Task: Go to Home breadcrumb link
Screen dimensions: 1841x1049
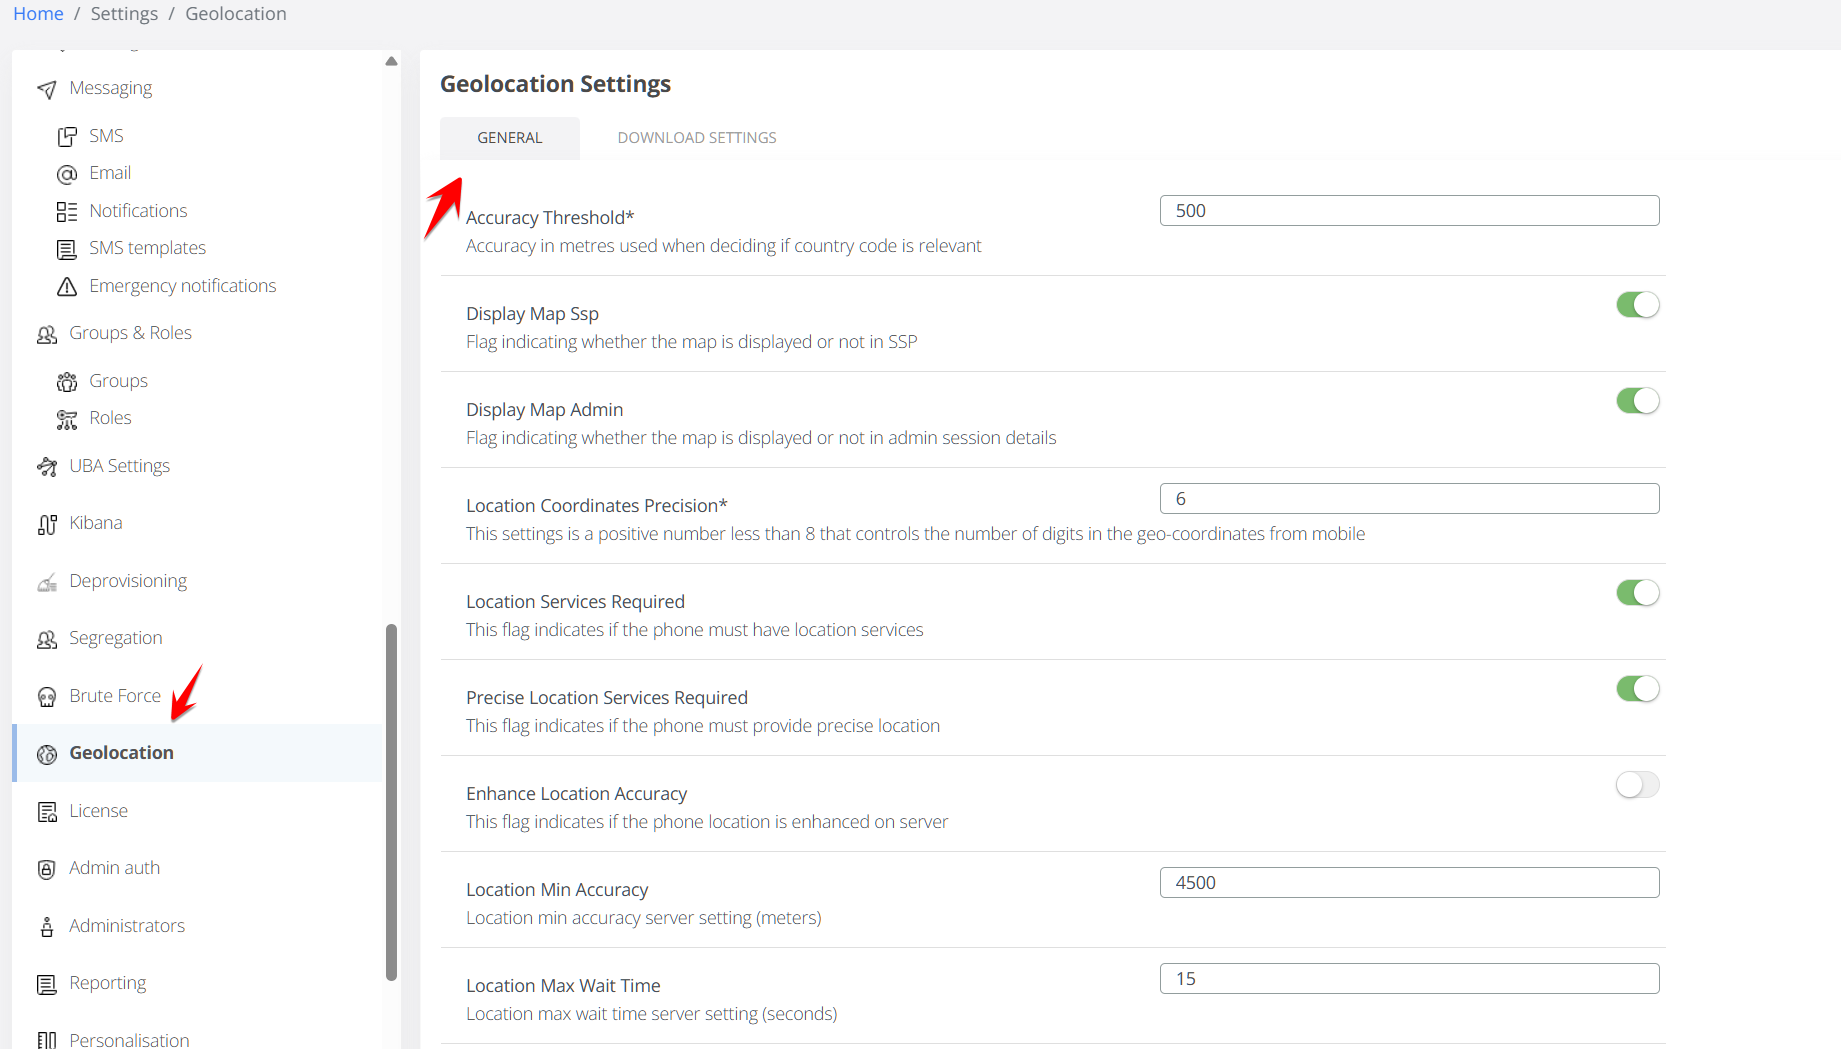Action: (38, 14)
